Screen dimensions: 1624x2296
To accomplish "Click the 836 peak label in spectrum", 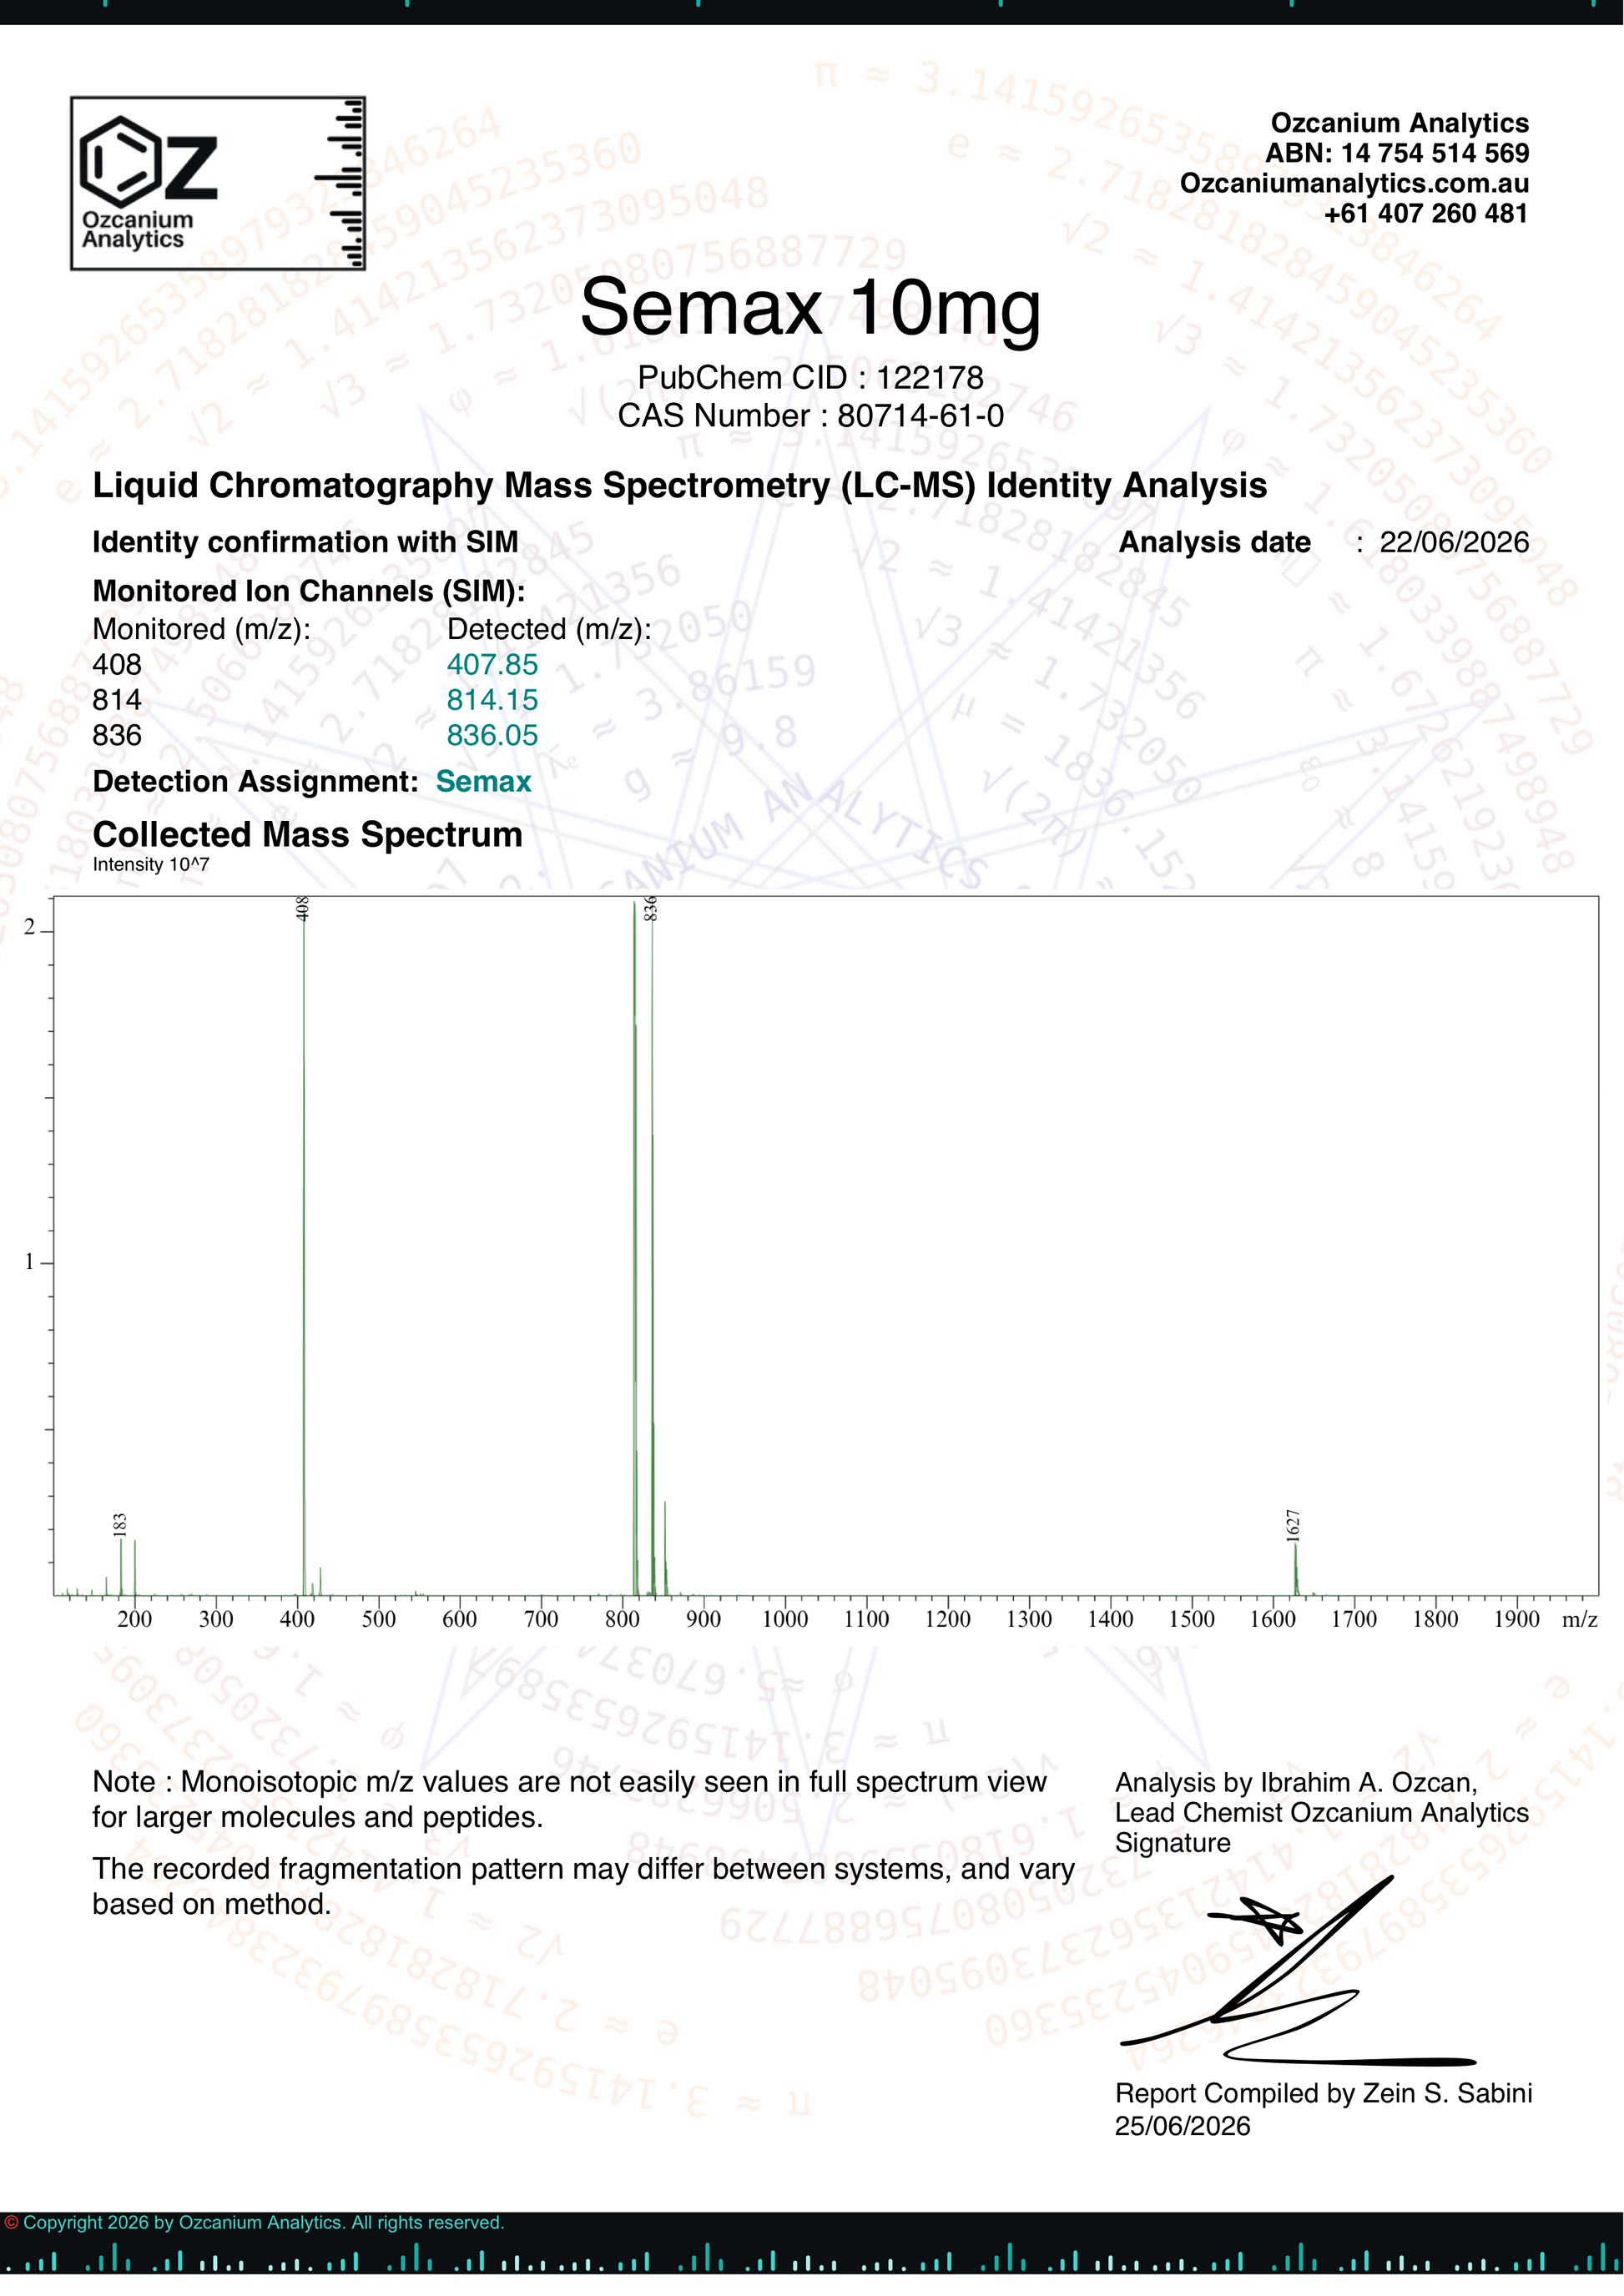I will pos(650,908).
